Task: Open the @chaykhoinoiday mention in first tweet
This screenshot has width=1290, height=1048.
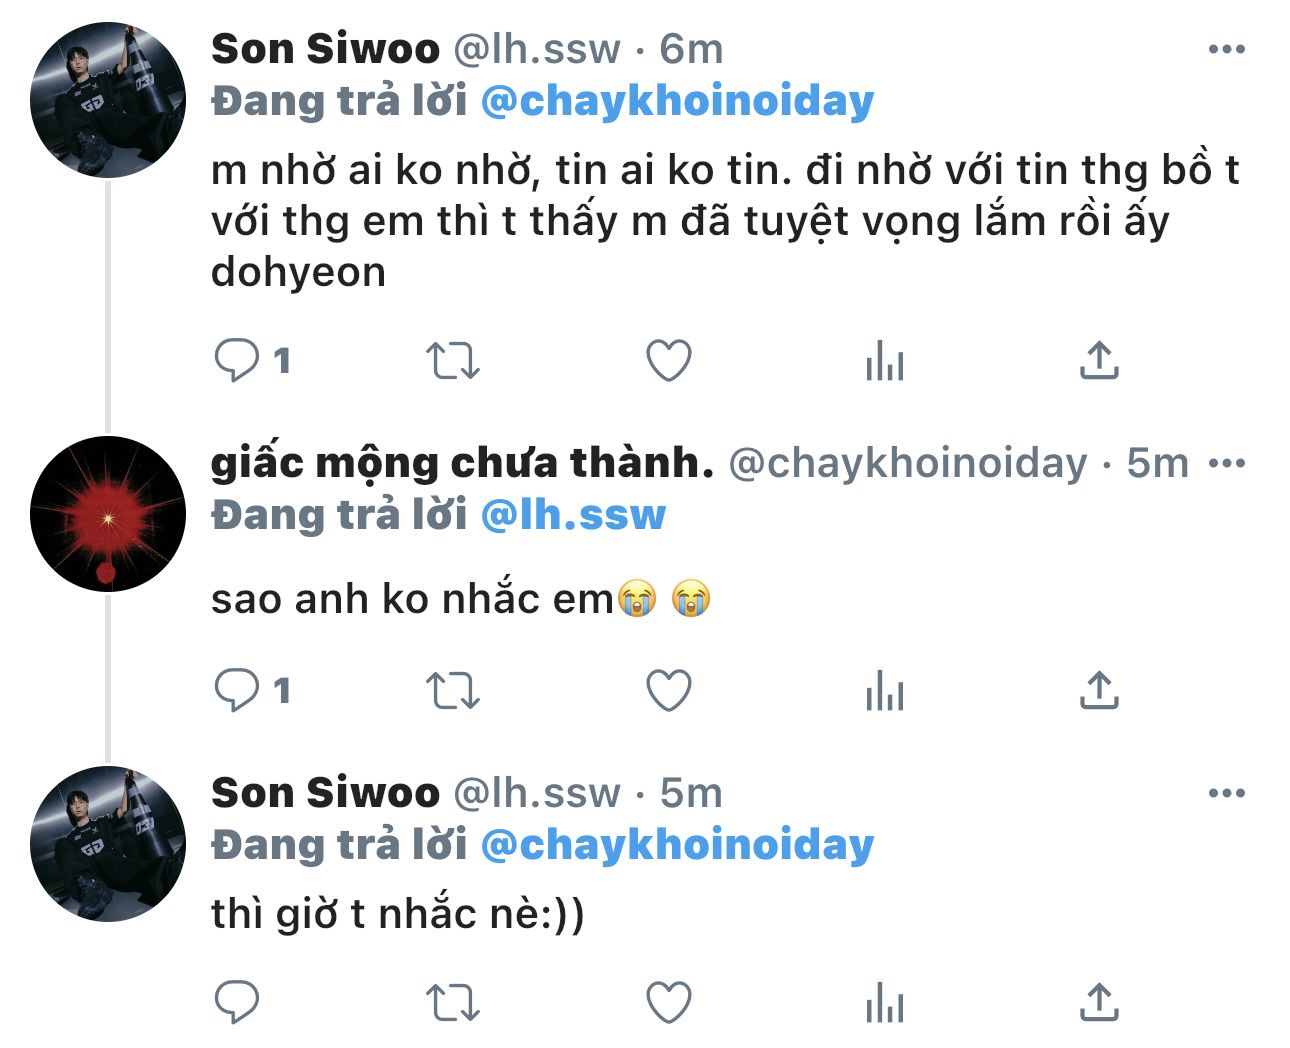Action: (x=677, y=101)
